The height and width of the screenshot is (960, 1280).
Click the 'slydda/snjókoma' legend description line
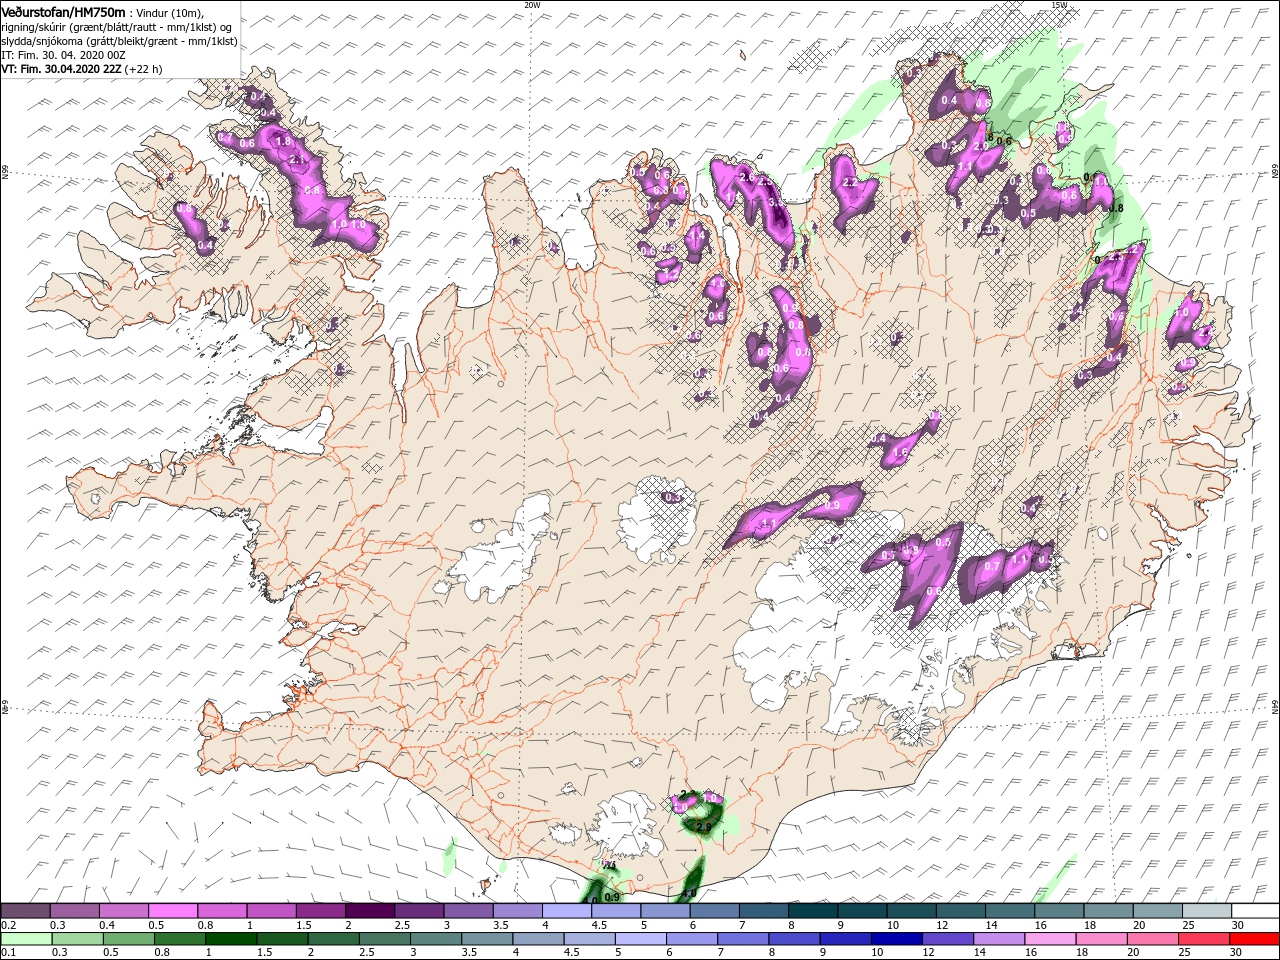[119, 41]
